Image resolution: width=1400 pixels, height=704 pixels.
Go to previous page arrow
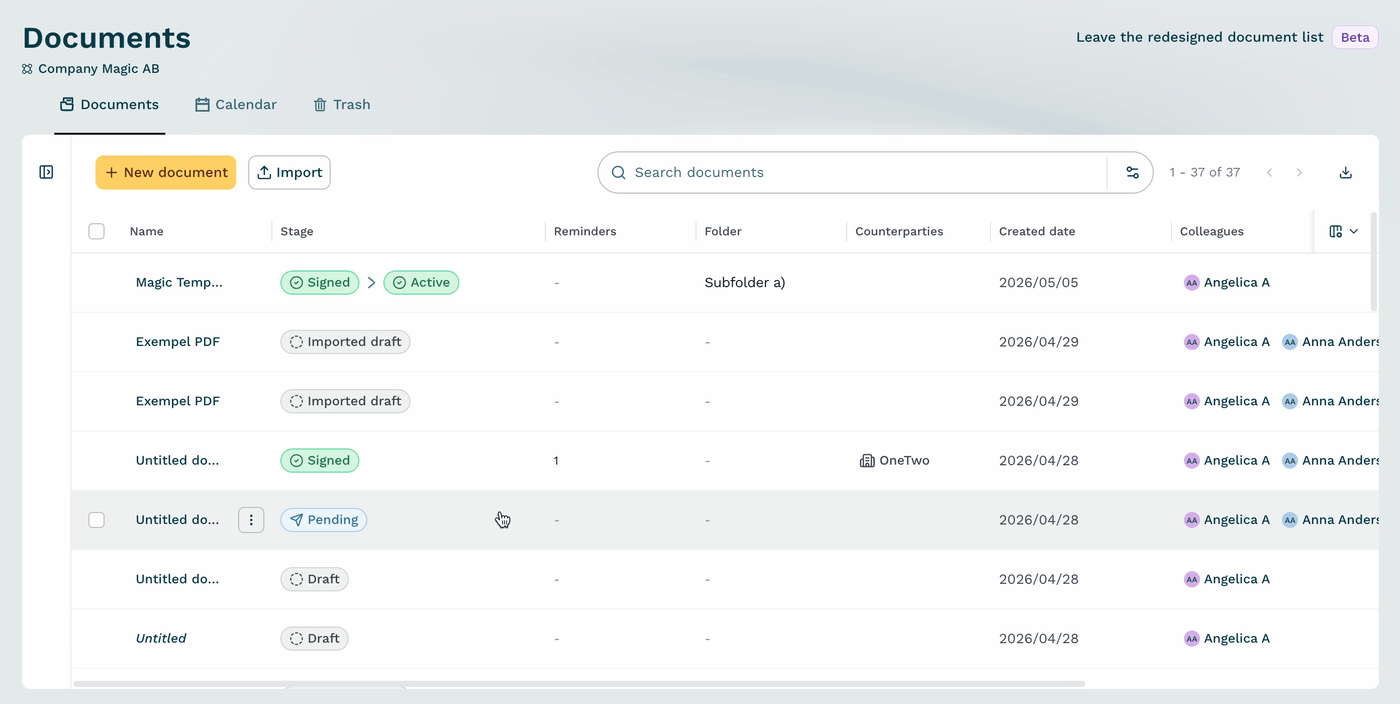click(x=1269, y=172)
